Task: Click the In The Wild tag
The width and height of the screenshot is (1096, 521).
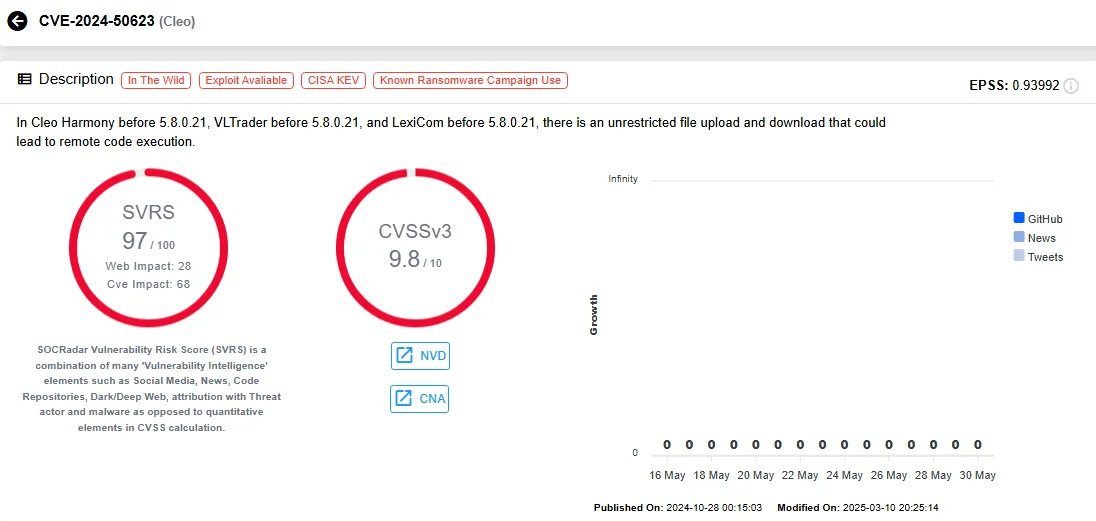Action: [x=157, y=80]
